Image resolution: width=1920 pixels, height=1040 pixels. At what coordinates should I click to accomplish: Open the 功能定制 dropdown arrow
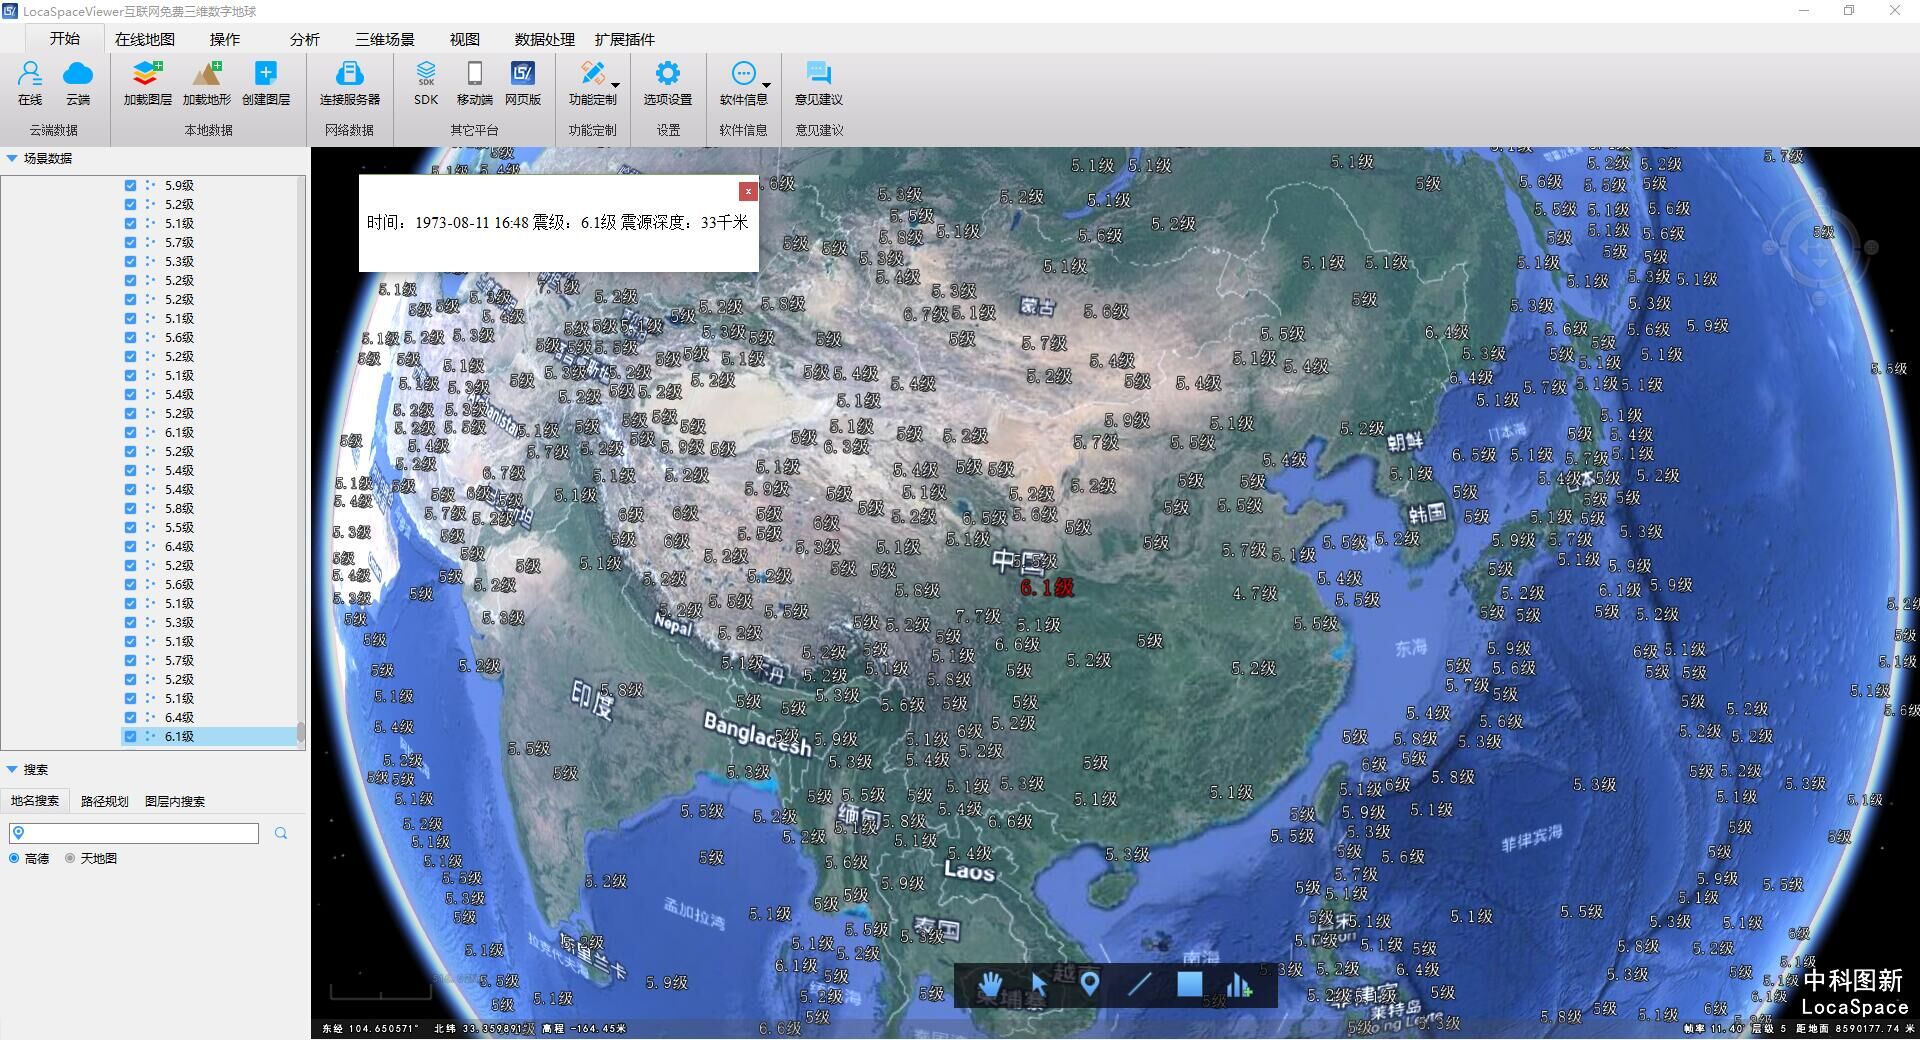click(615, 85)
